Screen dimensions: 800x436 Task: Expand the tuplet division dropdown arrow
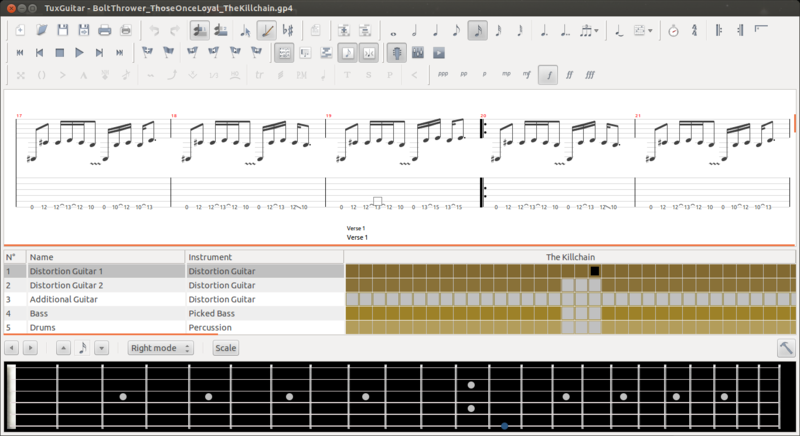coord(597,31)
